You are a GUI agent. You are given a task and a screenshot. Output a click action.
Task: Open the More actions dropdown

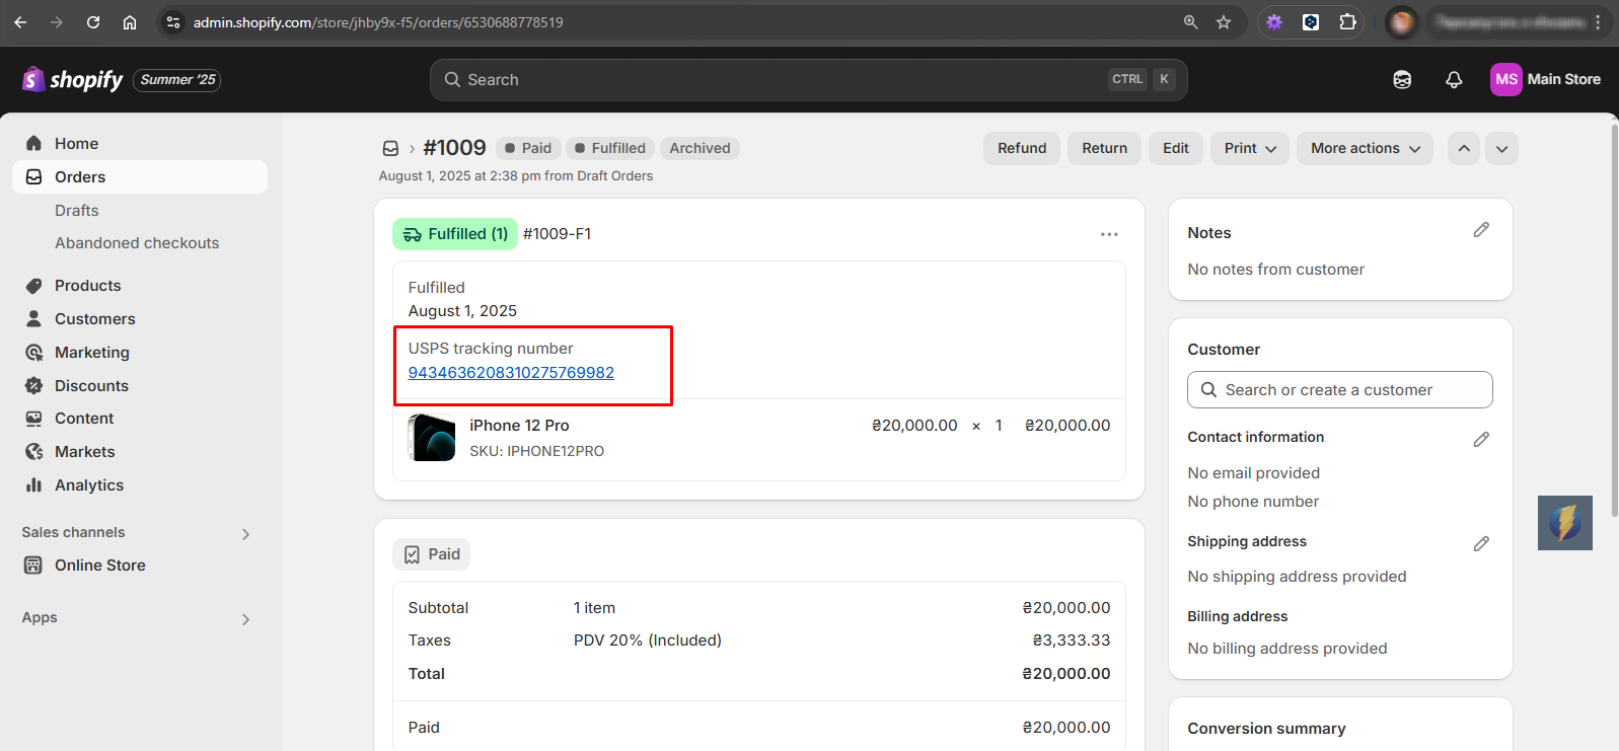point(1365,148)
